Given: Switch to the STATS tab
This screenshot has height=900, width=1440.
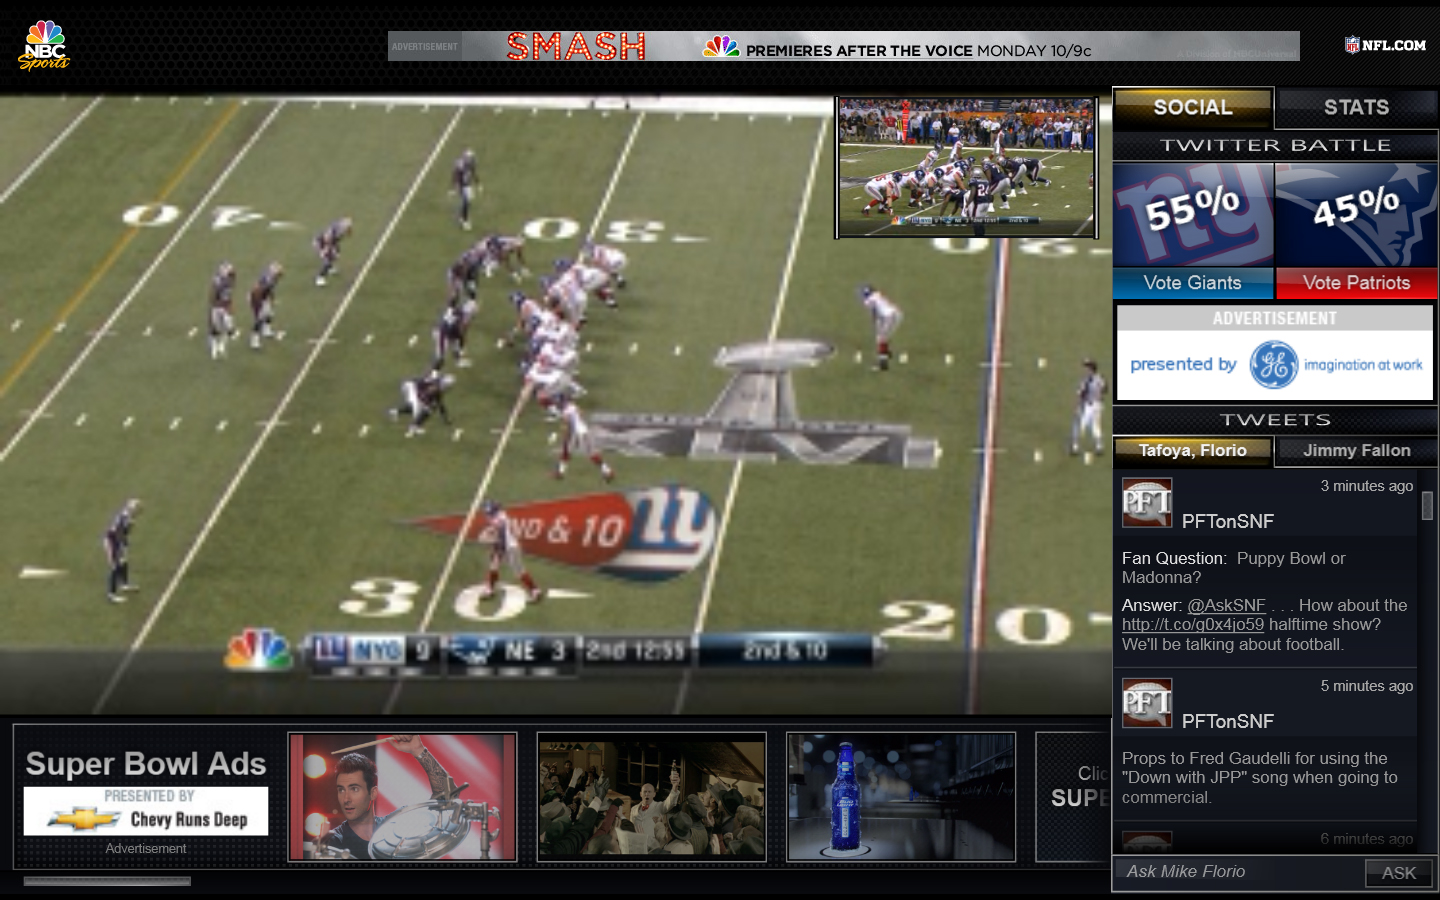Looking at the screenshot, I should tap(1356, 107).
